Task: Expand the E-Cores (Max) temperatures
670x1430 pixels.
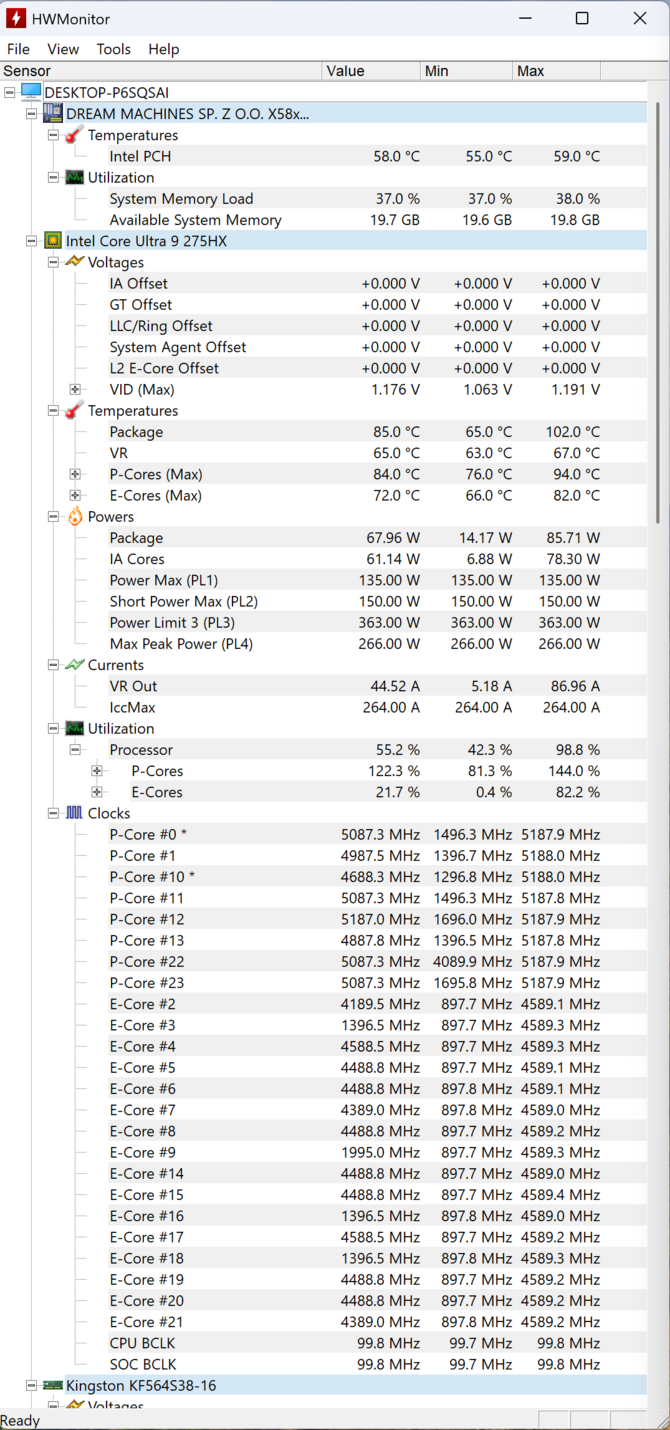Action: (x=75, y=495)
